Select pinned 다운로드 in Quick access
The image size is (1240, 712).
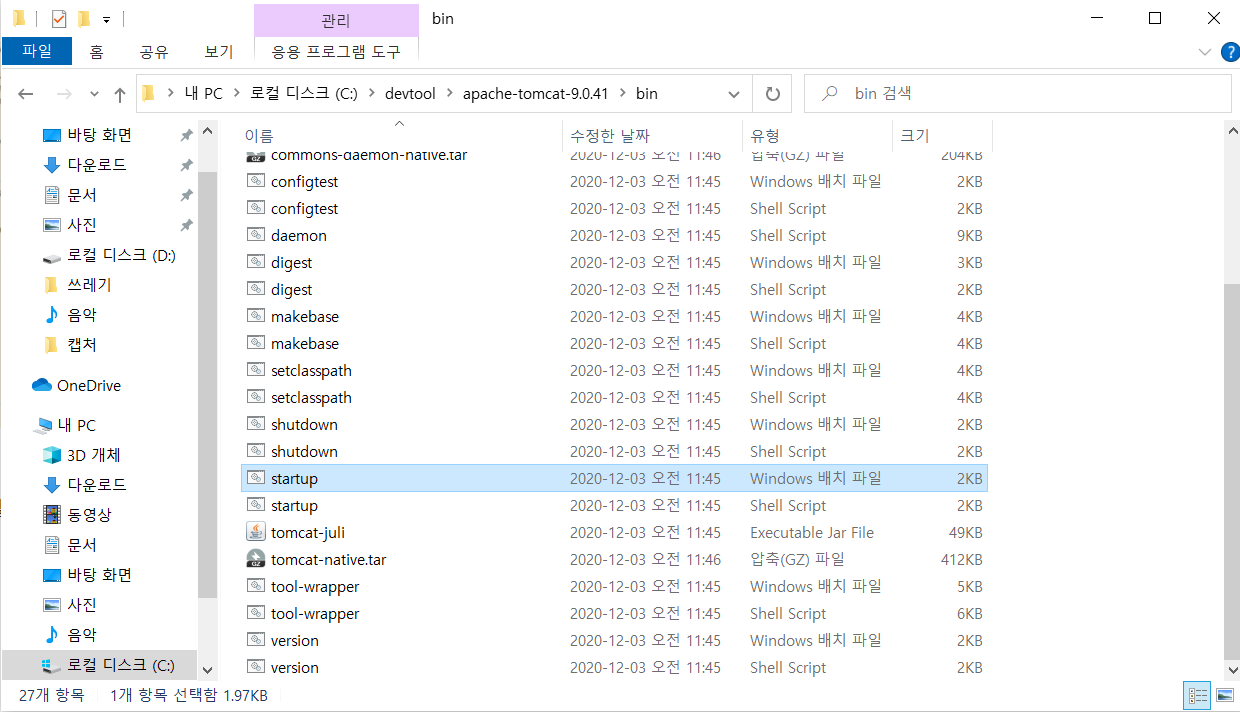97,165
